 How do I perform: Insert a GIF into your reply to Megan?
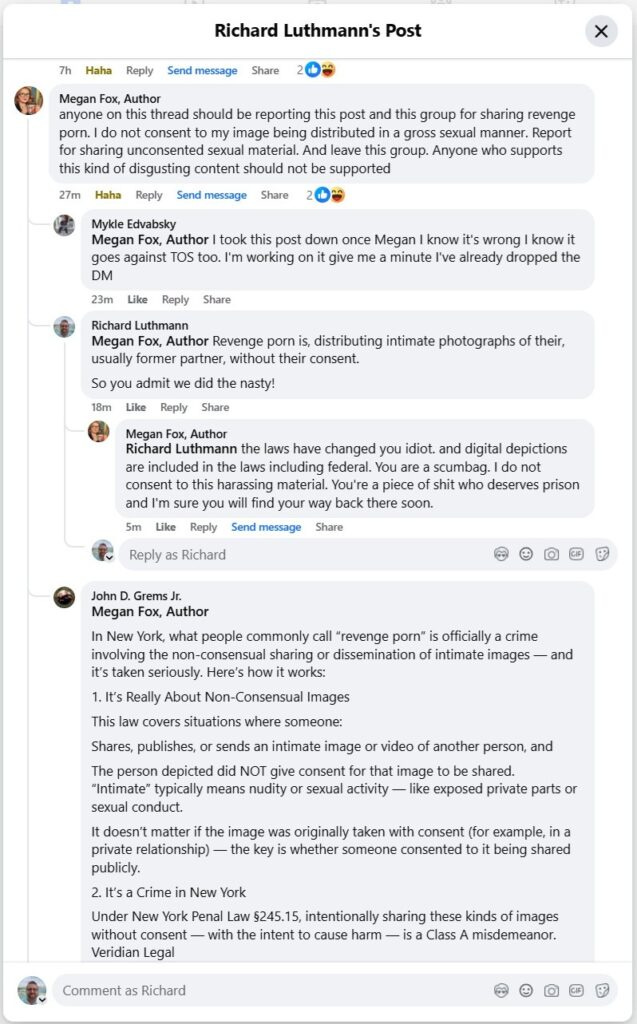577,554
